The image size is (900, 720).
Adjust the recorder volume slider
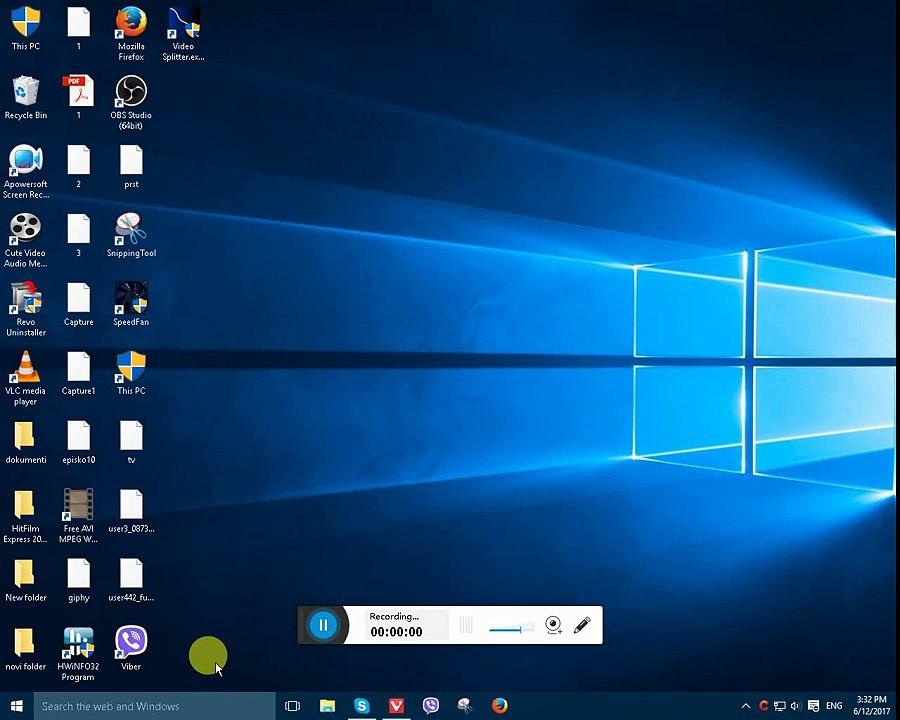pos(511,629)
